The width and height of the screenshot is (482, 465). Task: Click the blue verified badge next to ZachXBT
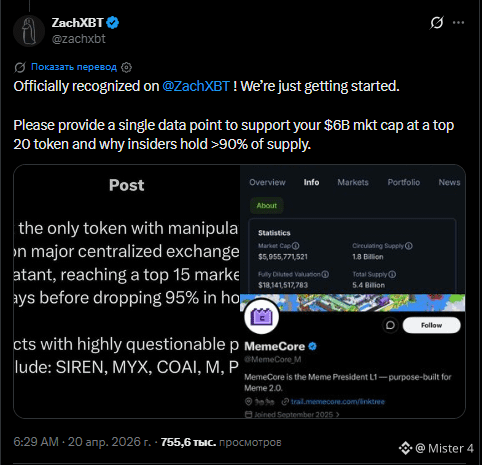point(113,23)
